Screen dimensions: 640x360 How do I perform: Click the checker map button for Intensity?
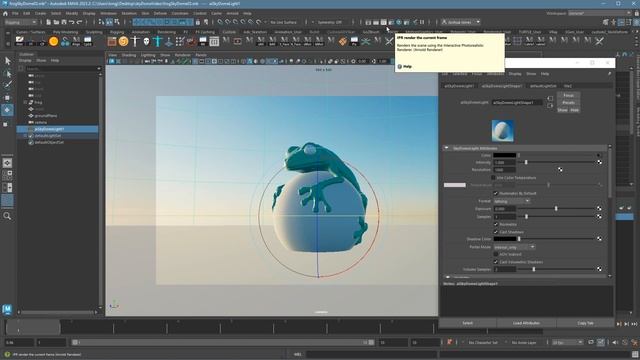click(x=599, y=162)
